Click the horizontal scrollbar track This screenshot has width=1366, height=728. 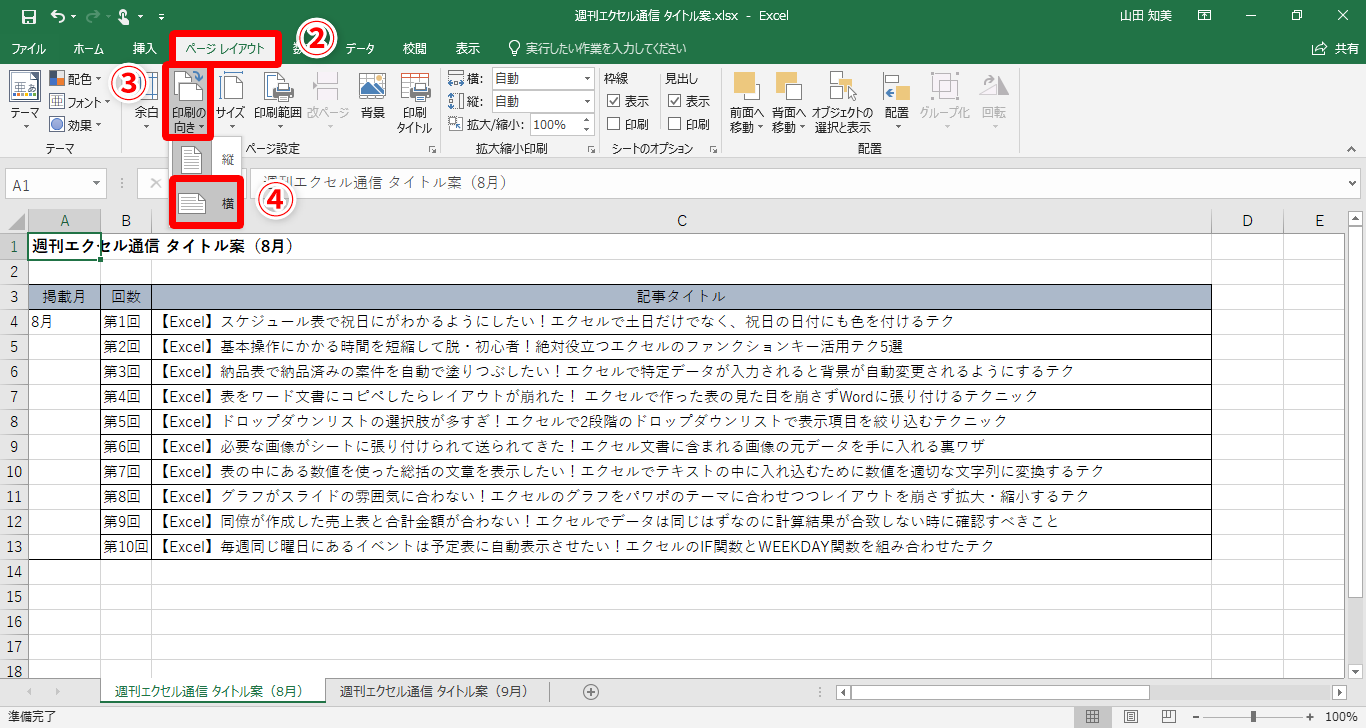point(1241,692)
